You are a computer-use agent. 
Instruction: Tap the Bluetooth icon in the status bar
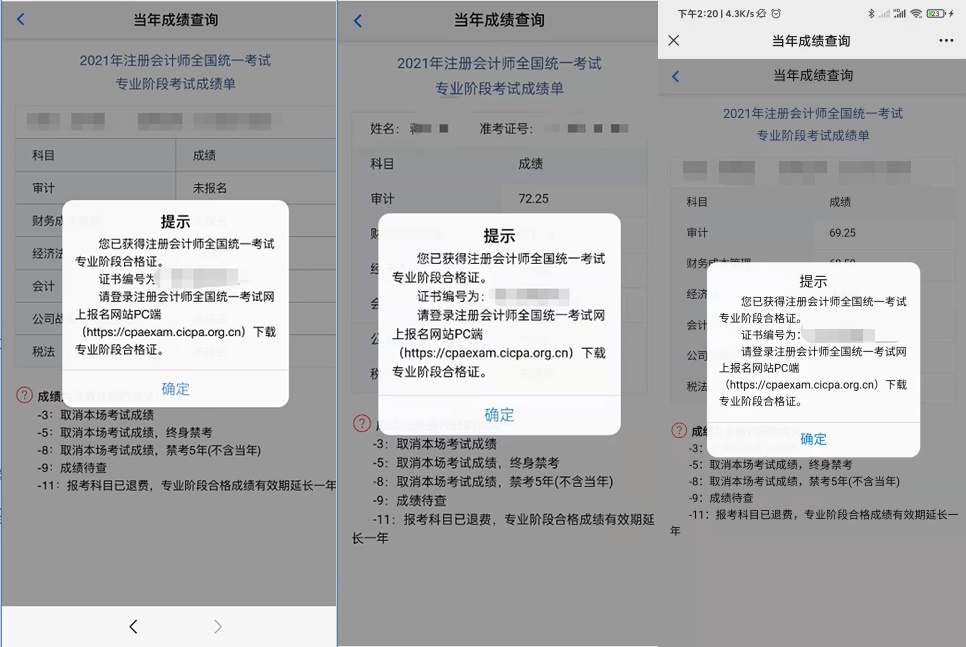click(x=872, y=13)
